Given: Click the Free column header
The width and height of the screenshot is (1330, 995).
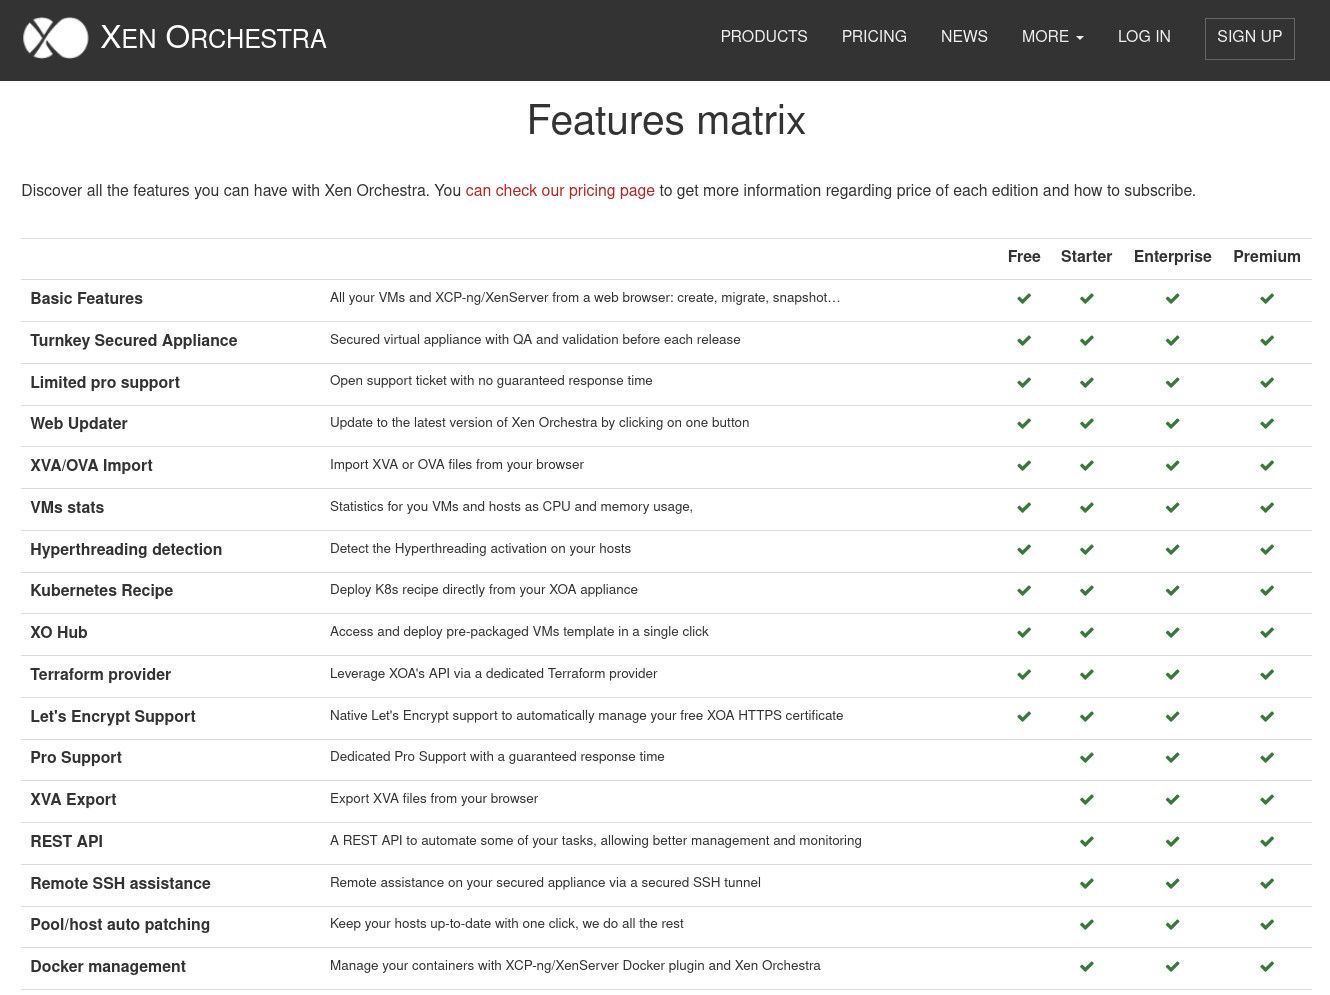Looking at the screenshot, I should coord(1024,257).
